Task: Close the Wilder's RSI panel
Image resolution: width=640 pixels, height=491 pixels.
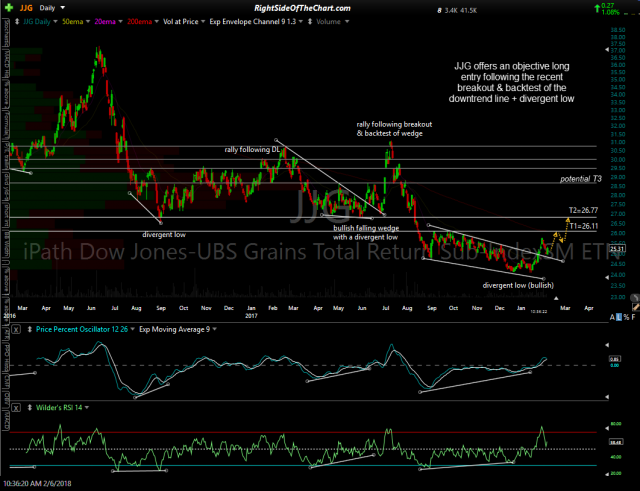Action: pyautogui.click(x=16, y=408)
